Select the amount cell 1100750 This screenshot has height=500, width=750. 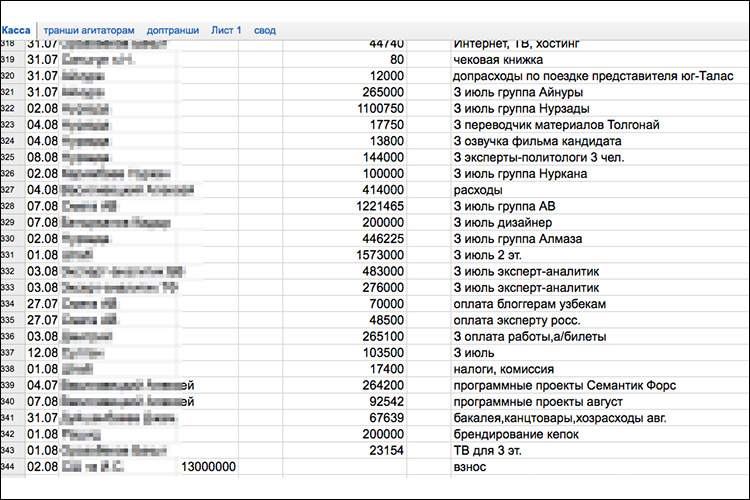pyautogui.click(x=344, y=109)
